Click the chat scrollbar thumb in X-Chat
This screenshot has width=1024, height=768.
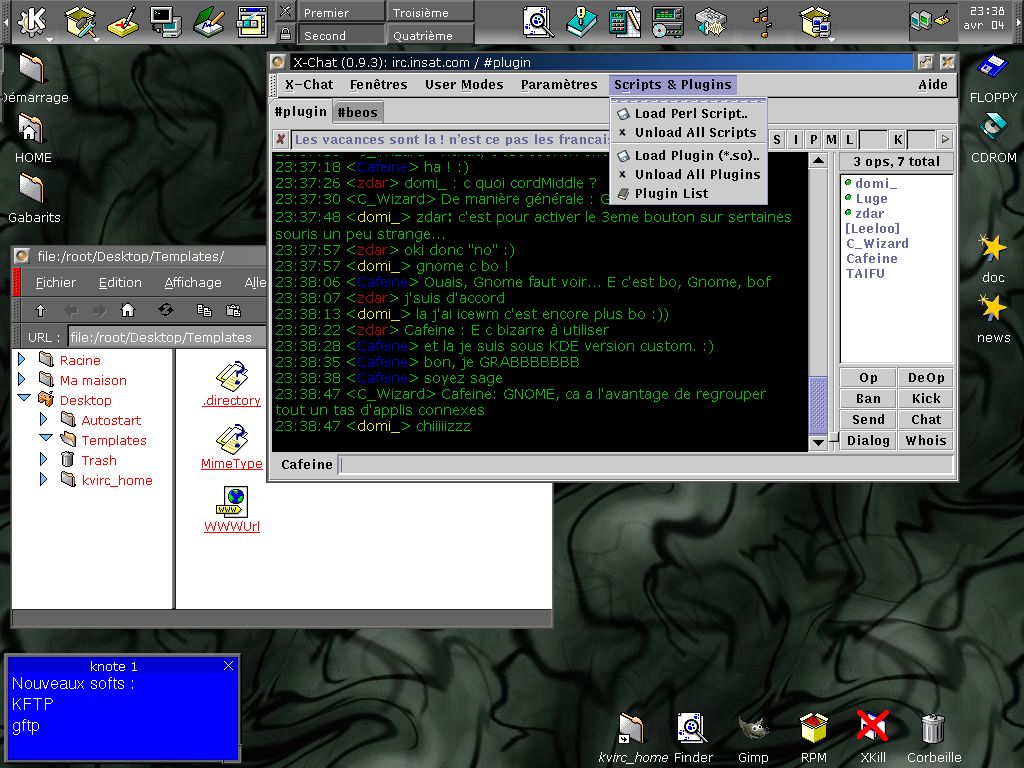point(818,405)
